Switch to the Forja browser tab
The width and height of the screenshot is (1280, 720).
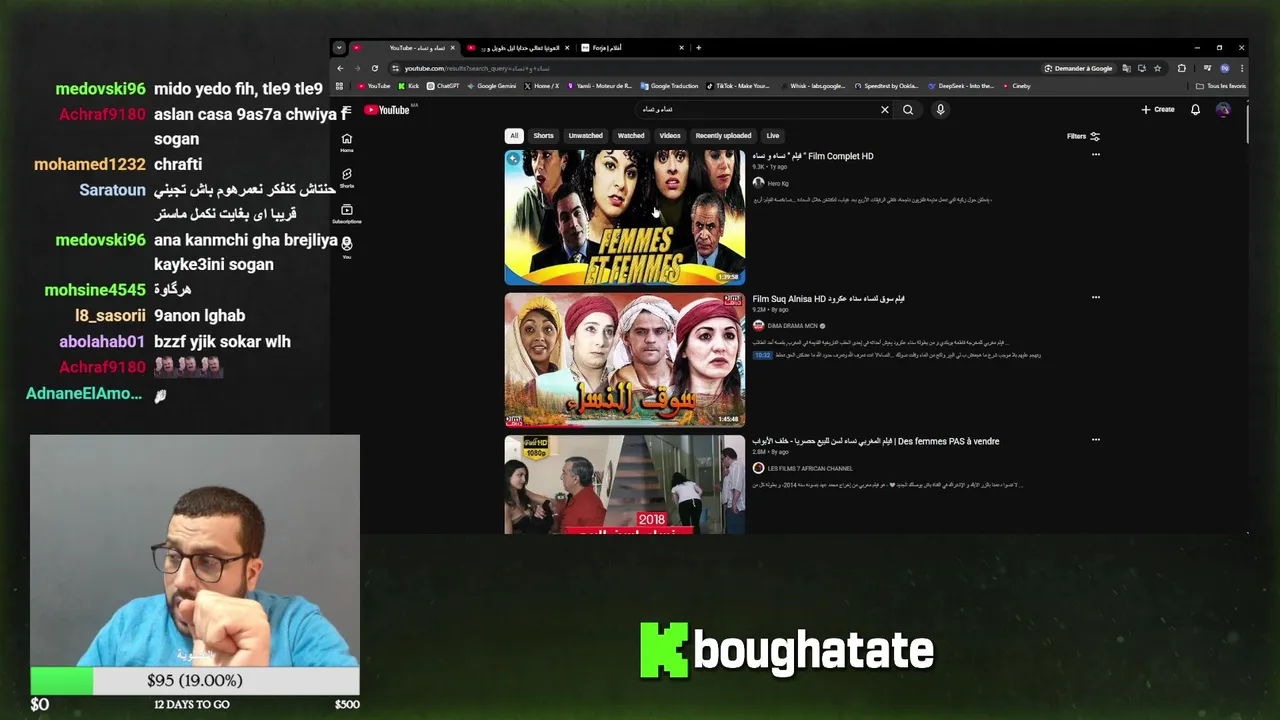coord(635,48)
